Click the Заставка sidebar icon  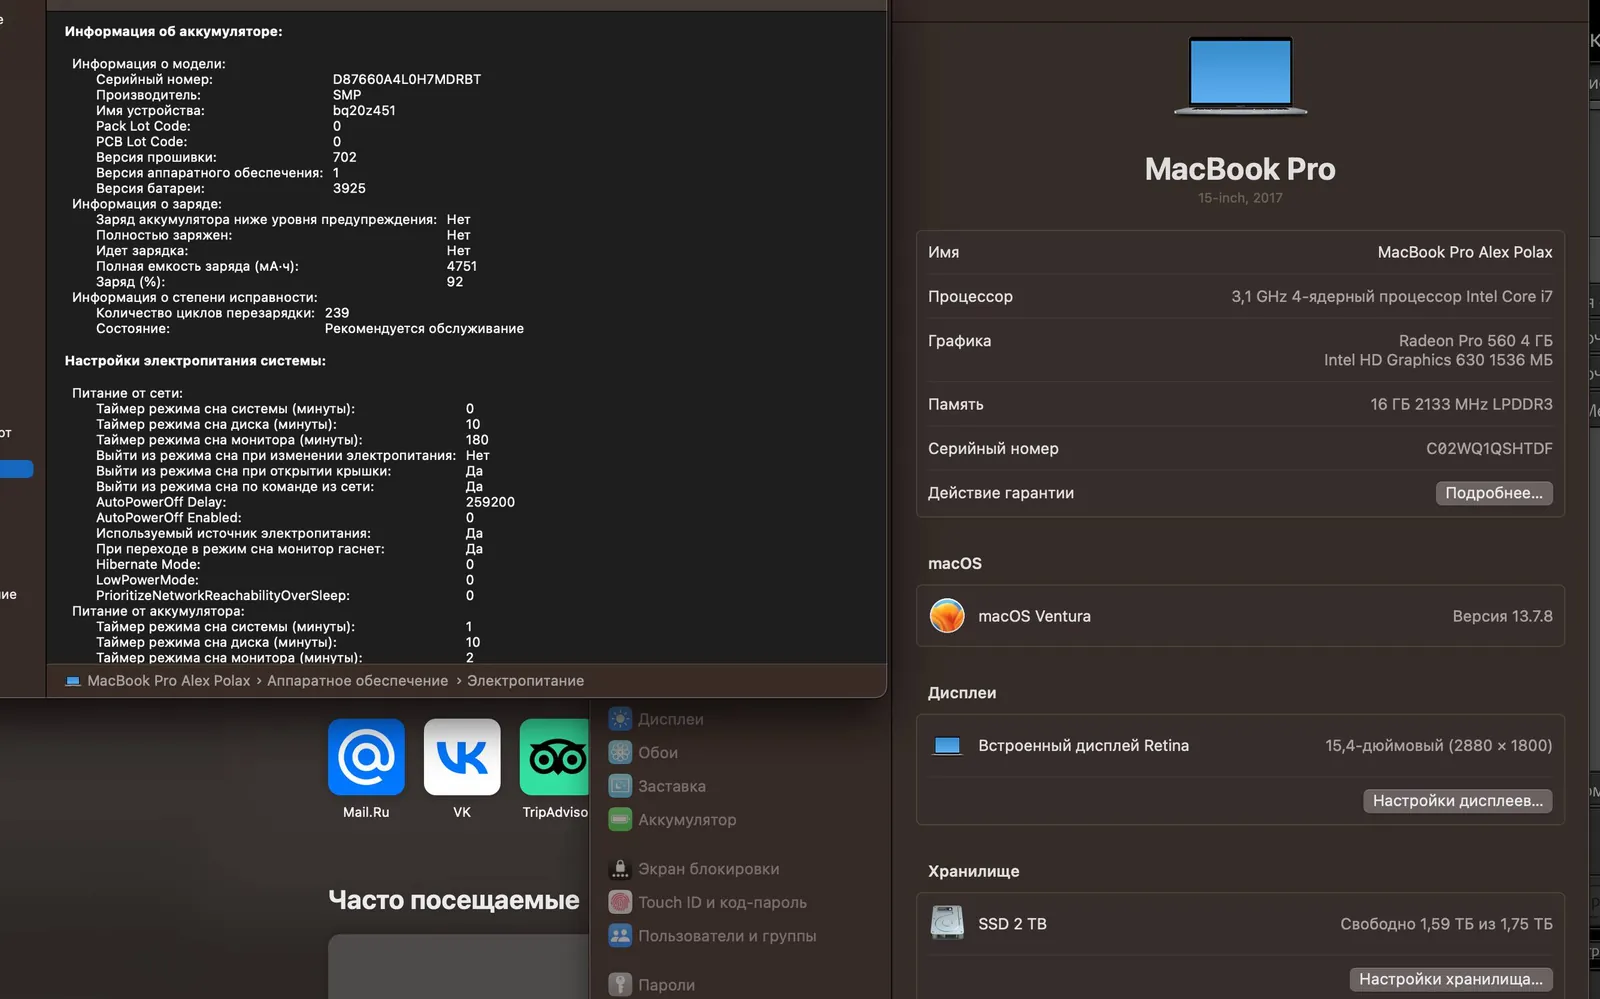pyautogui.click(x=620, y=786)
